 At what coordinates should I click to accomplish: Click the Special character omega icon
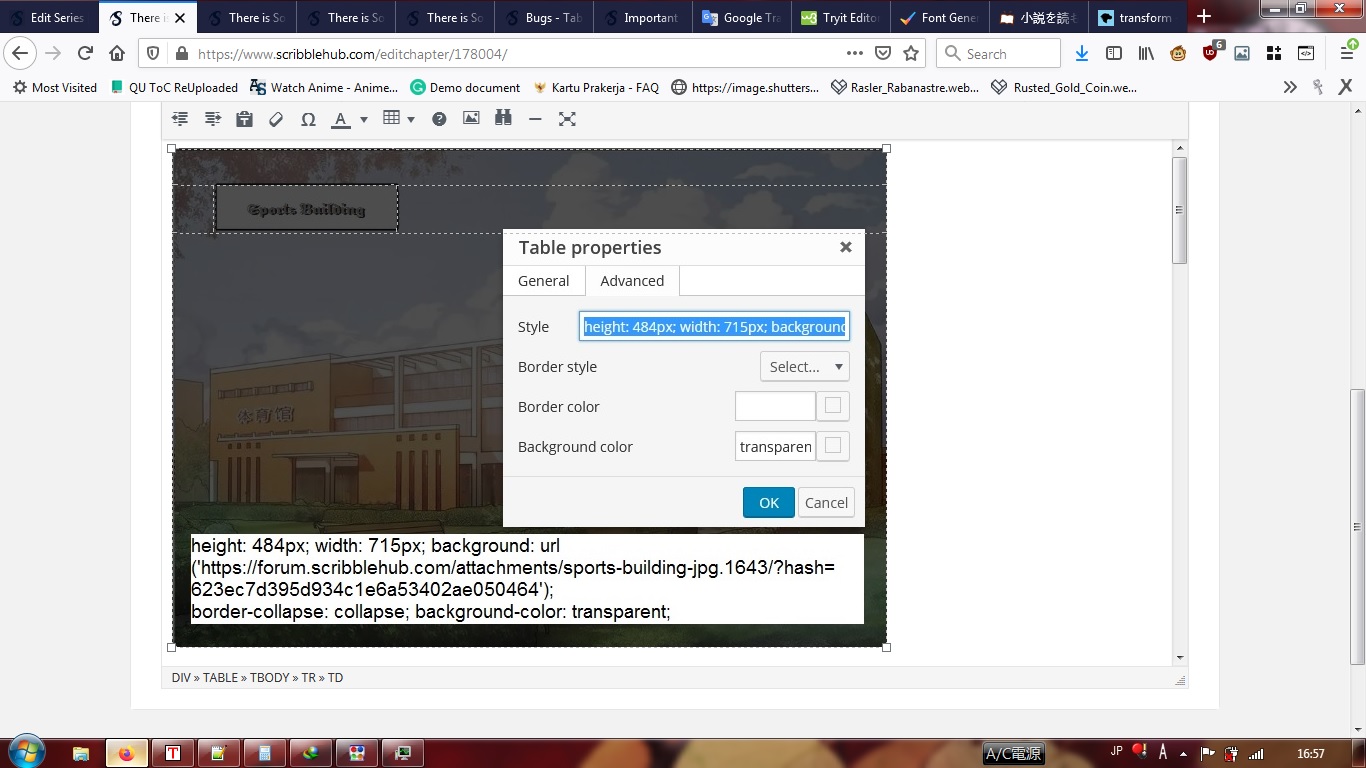(308, 119)
